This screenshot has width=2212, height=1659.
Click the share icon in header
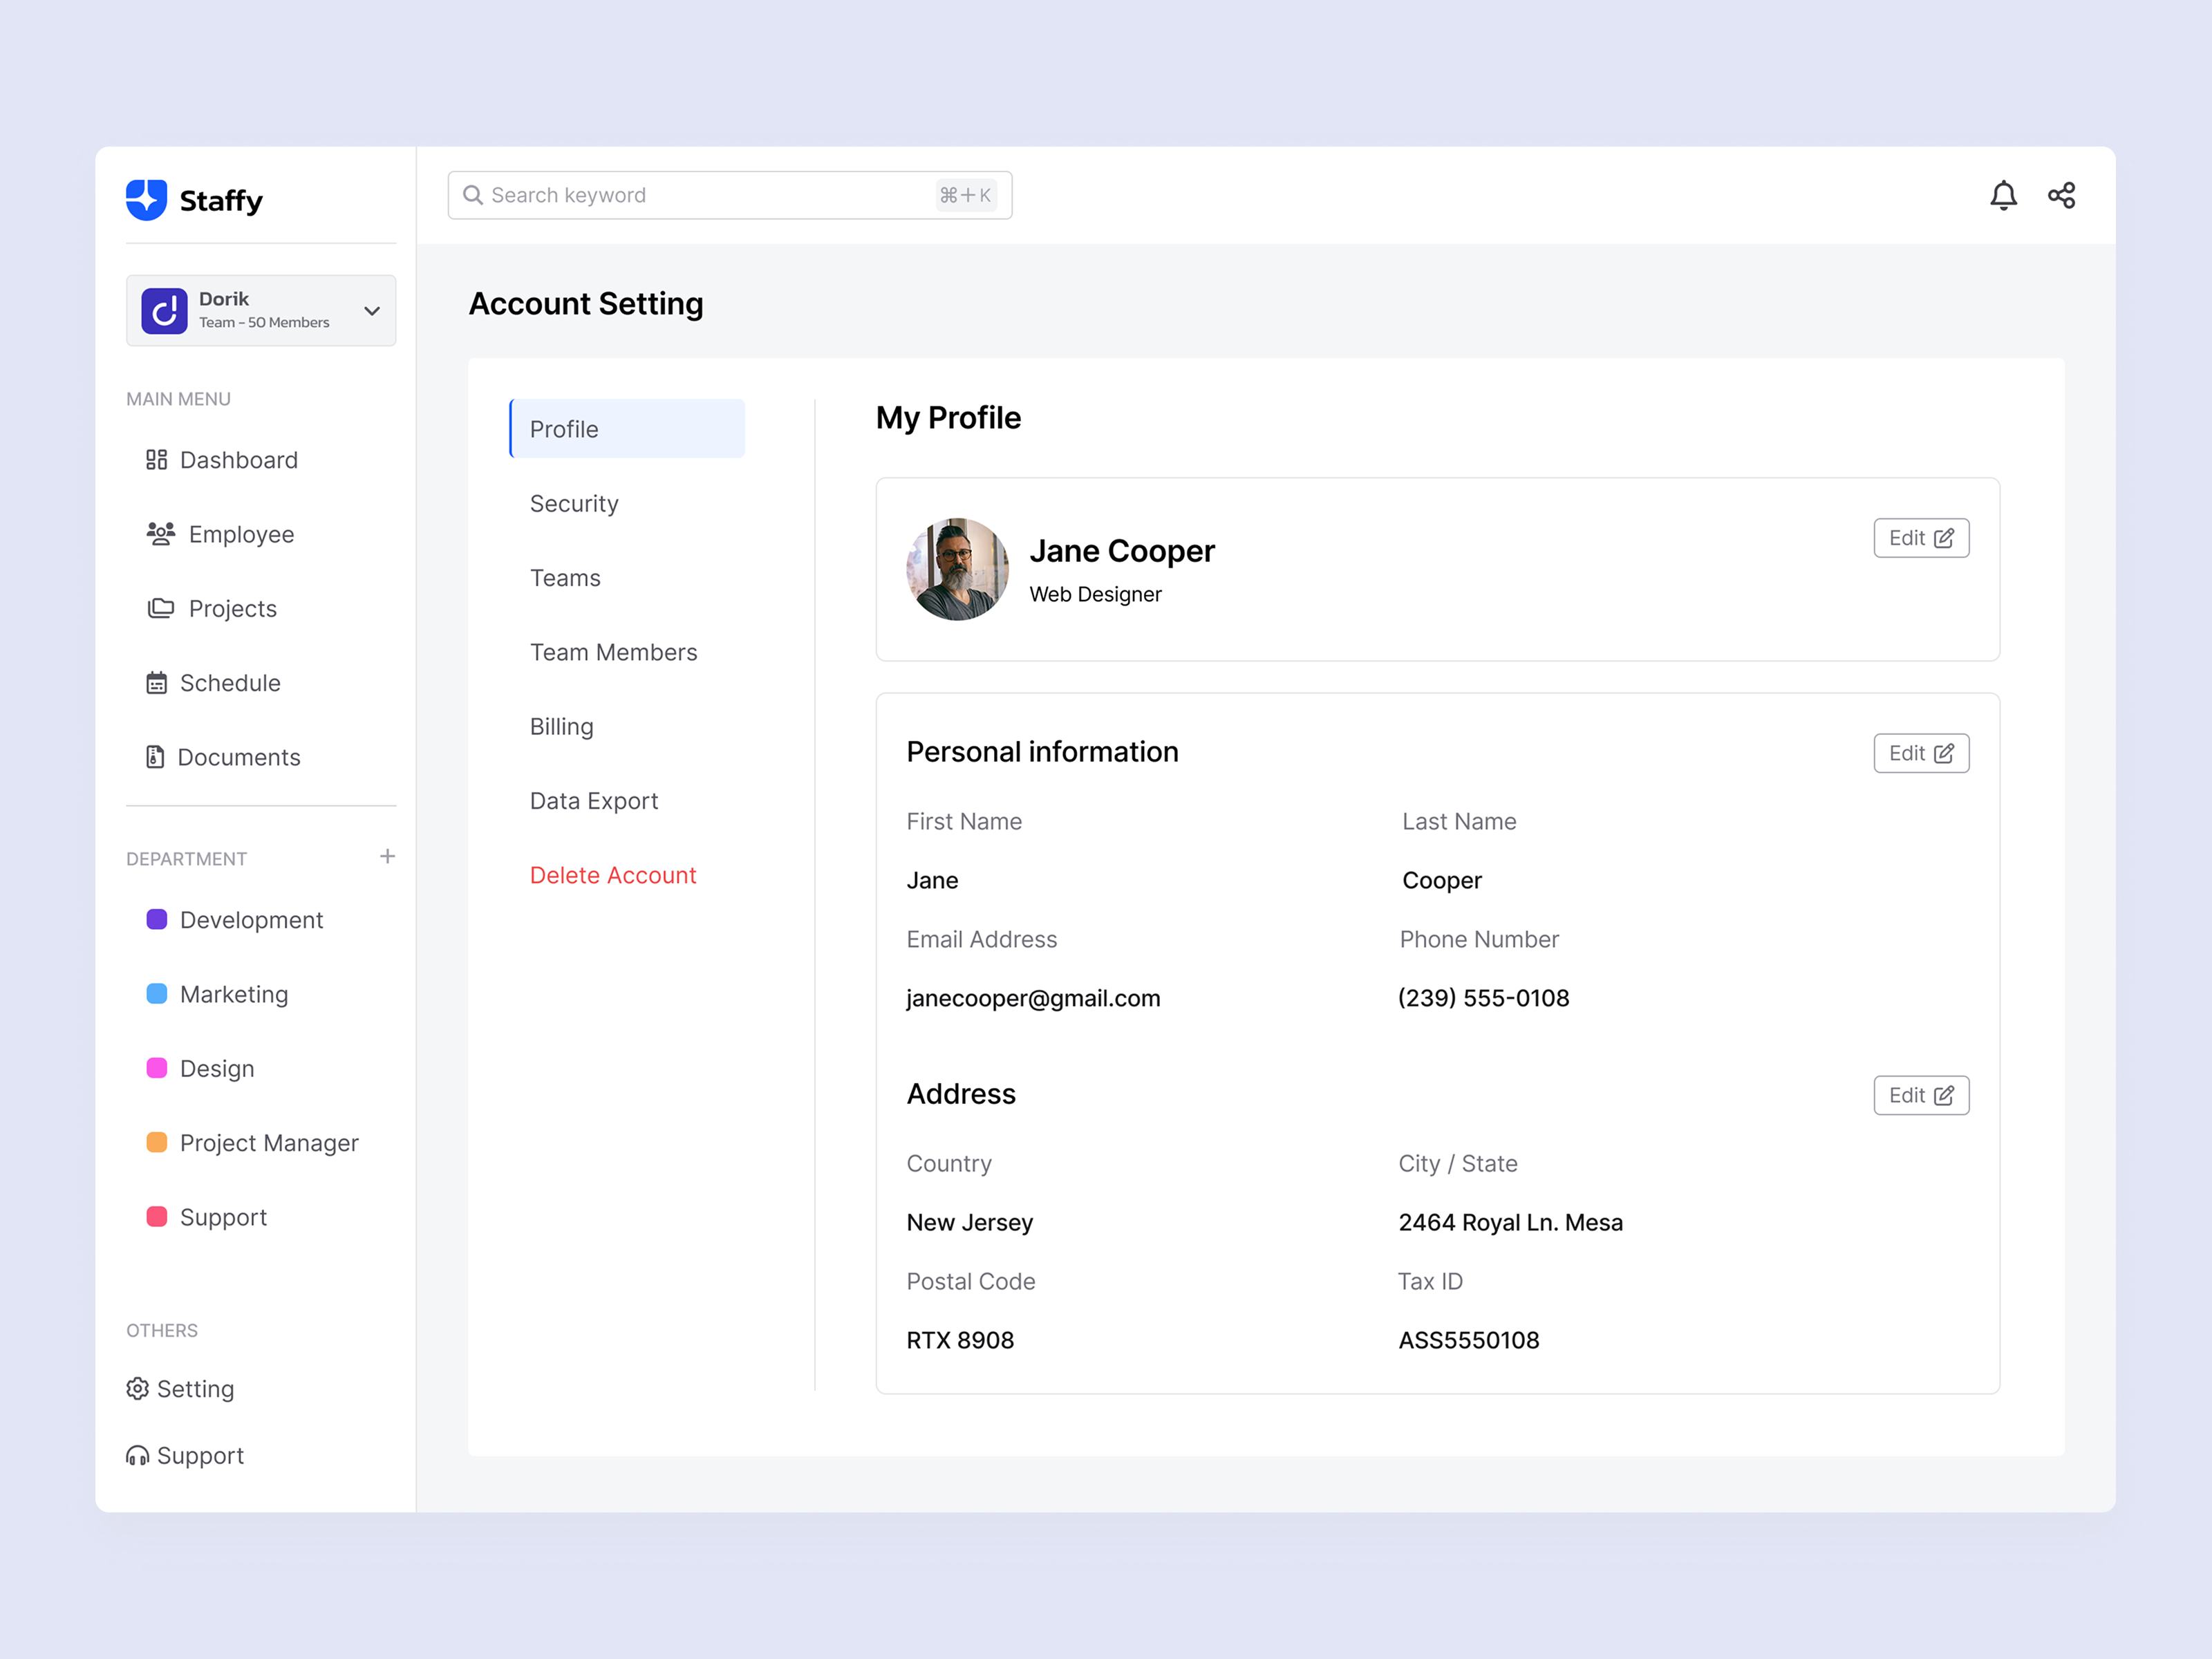[2061, 195]
